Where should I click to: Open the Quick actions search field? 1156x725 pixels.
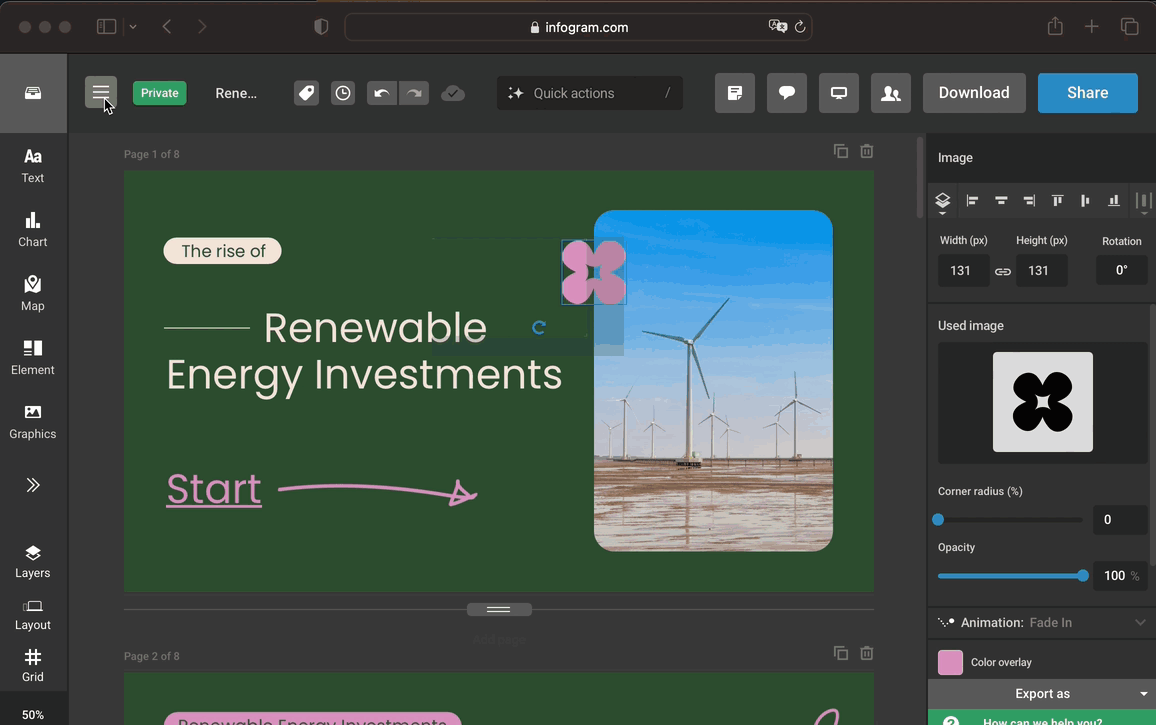pyautogui.click(x=590, y=93)
